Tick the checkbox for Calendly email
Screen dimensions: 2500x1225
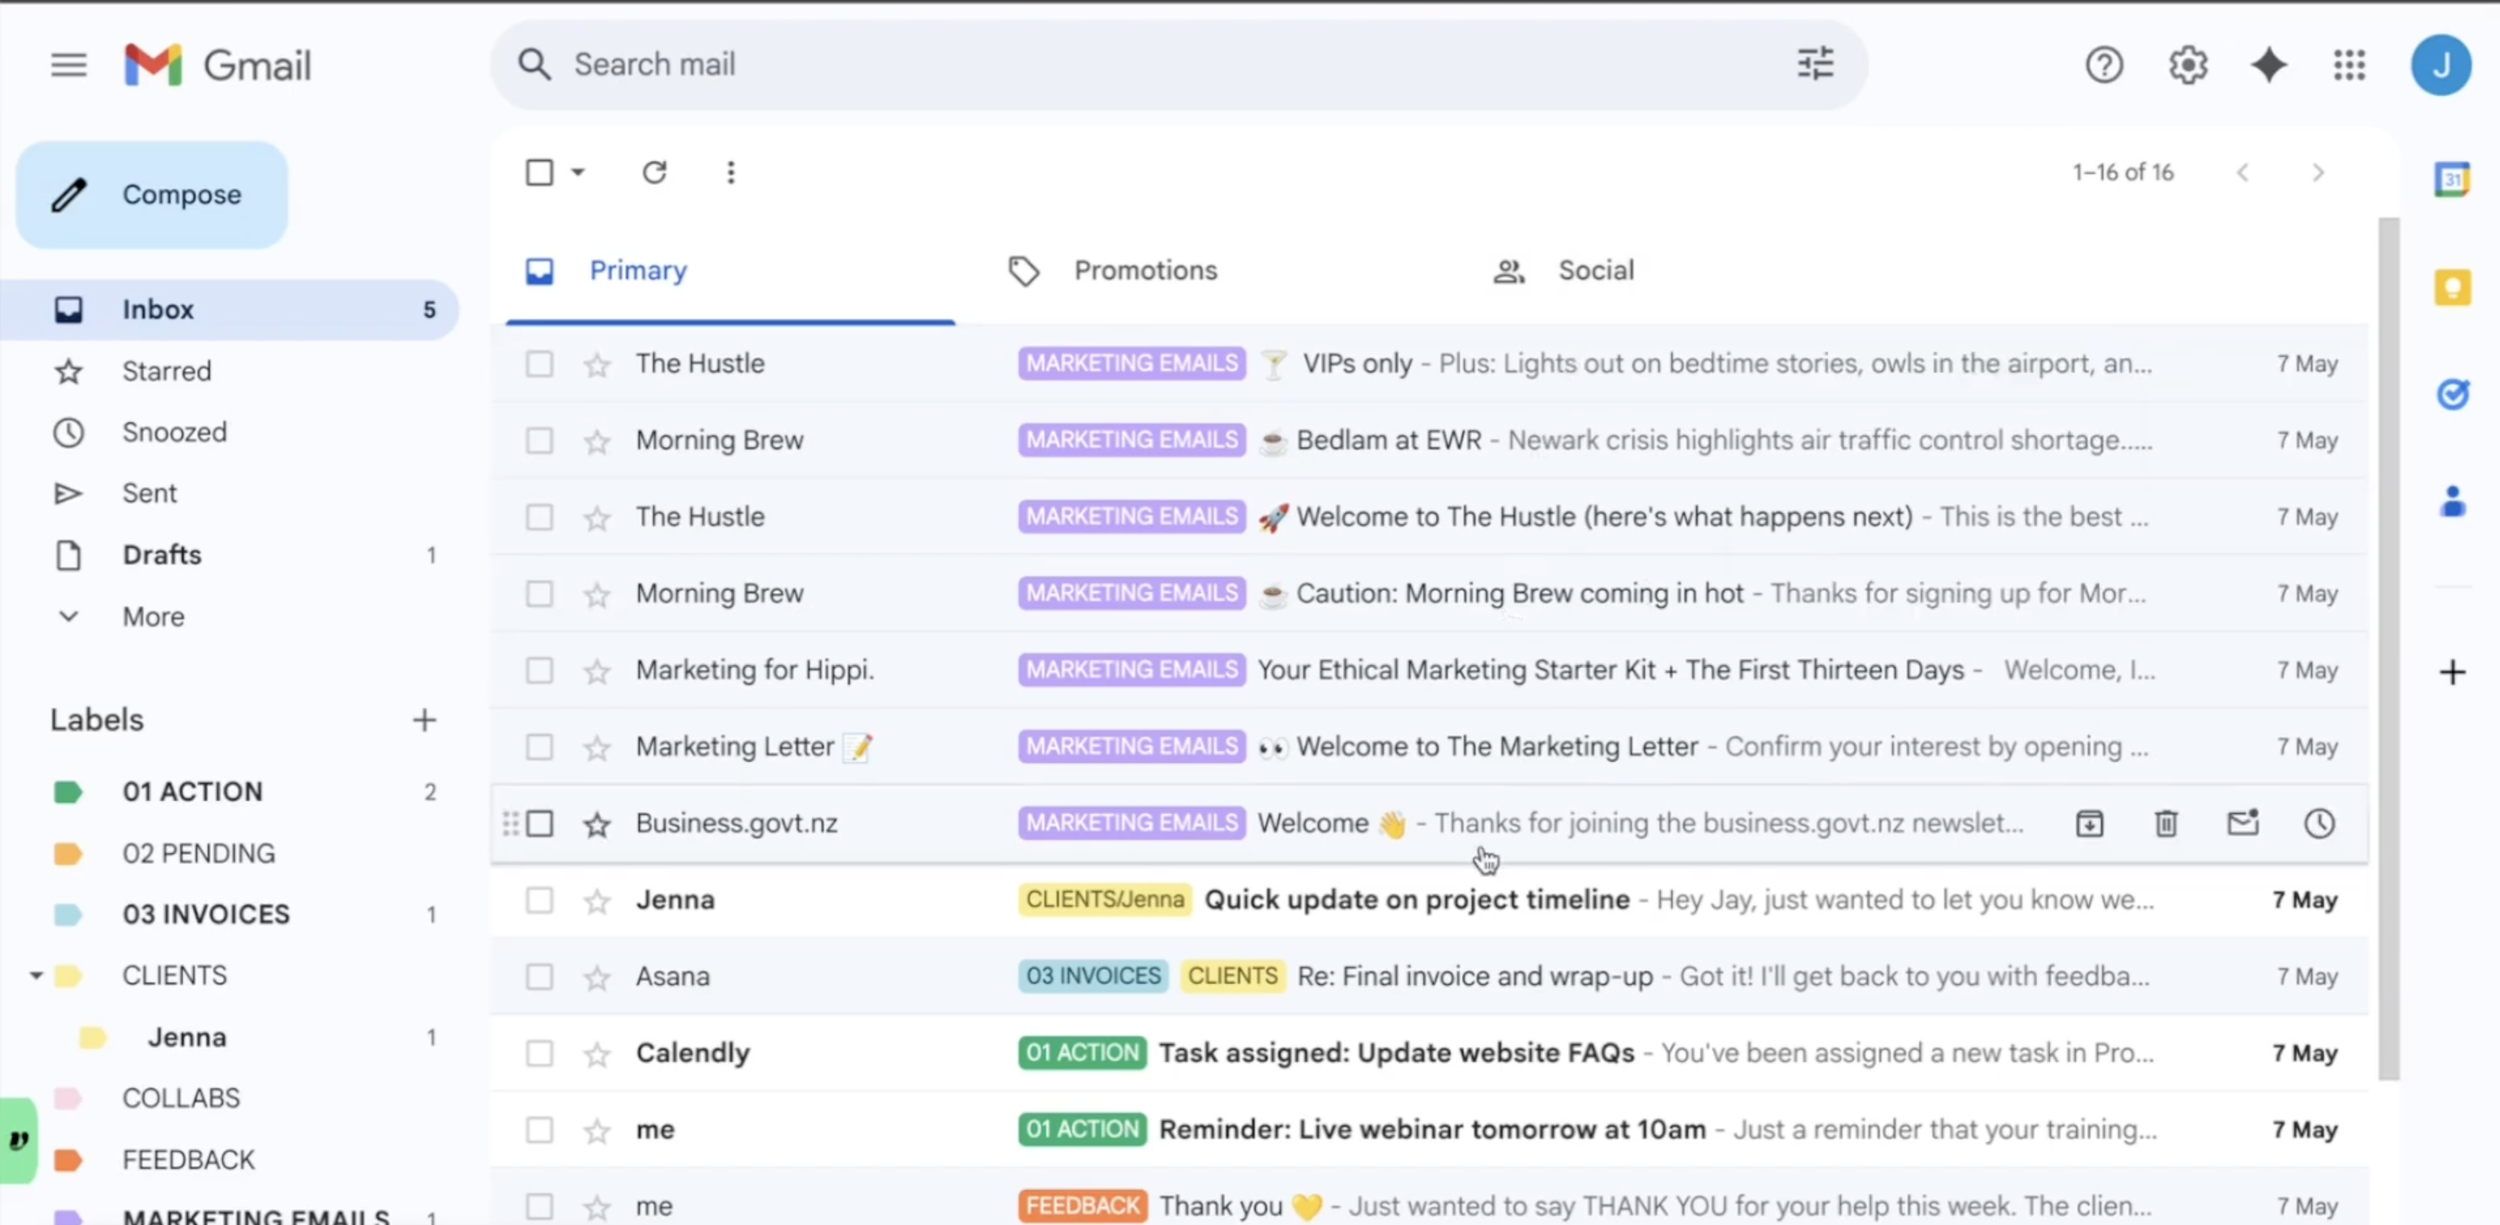coord(539,1053)
